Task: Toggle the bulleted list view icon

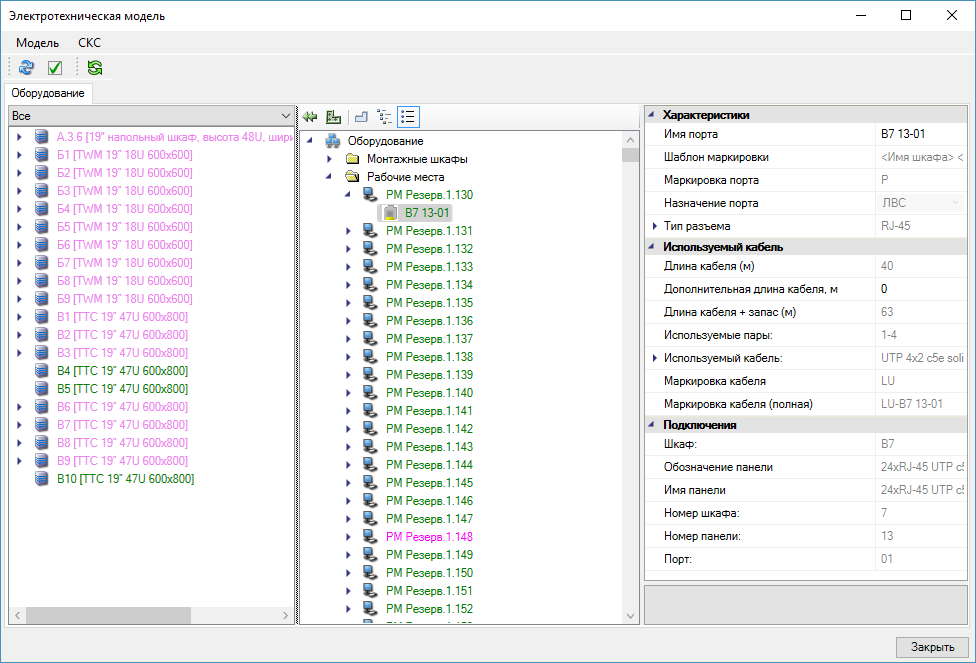Action: click(408, 116)
